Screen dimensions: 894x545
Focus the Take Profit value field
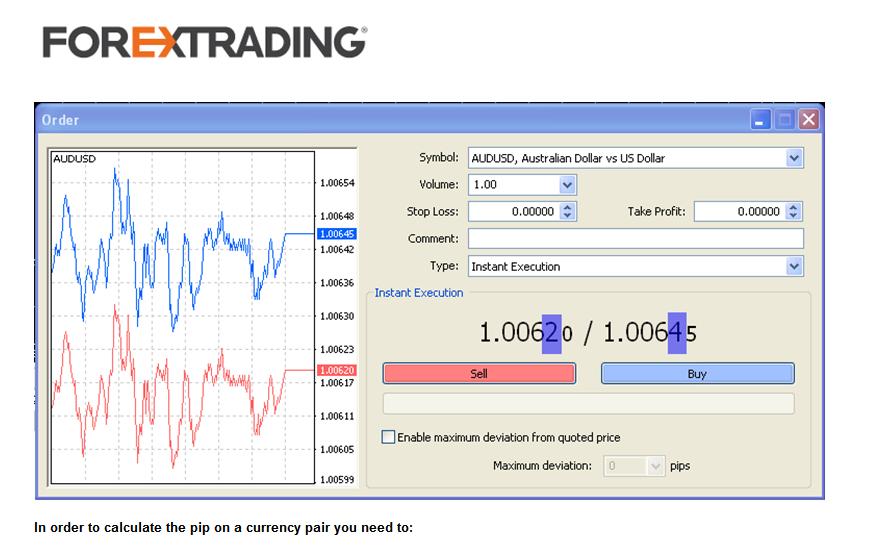tap(739, 212)
